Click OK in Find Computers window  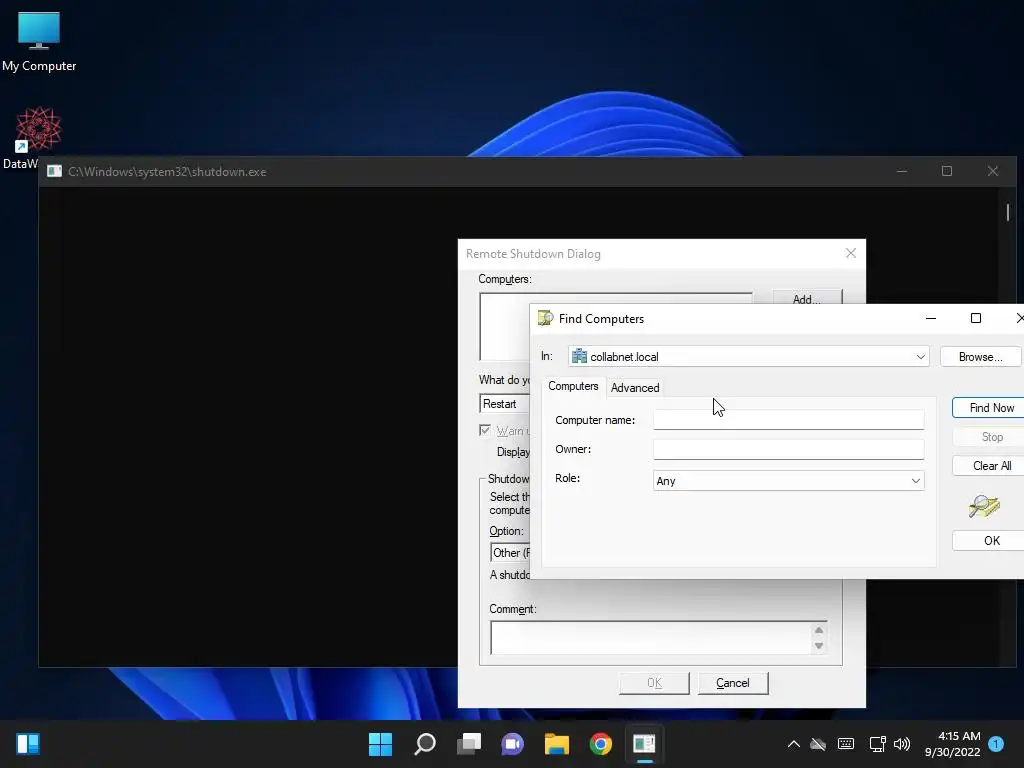(988, 540)
